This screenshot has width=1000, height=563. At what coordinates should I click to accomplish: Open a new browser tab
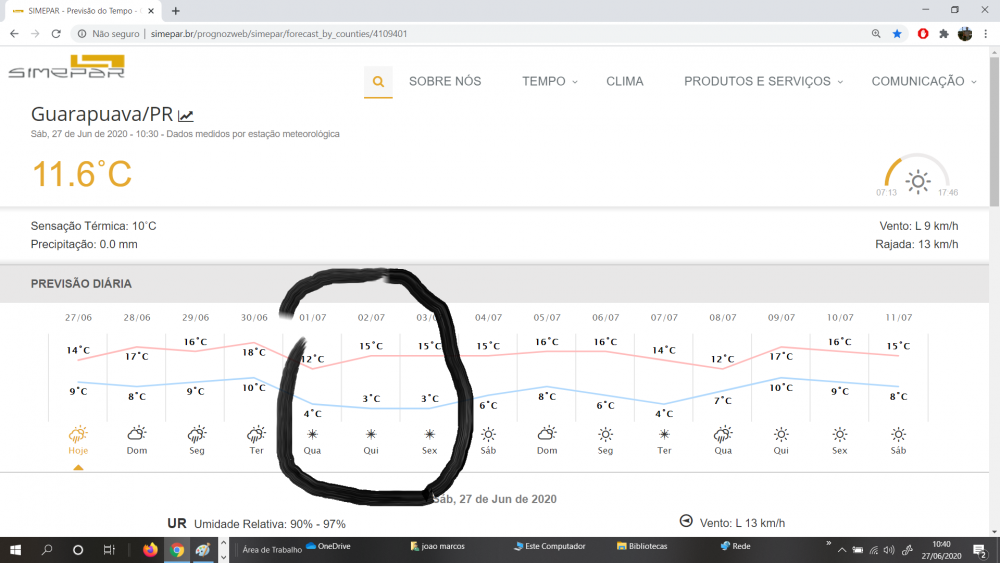click(x=176, y=10)
